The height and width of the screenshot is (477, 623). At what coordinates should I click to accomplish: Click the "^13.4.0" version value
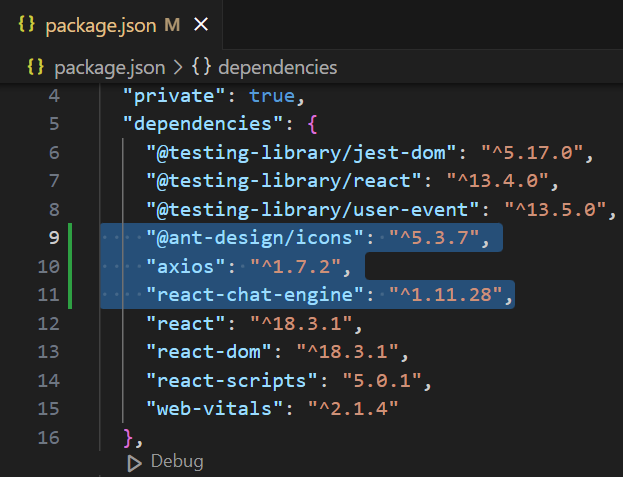[x=498, y=181]
